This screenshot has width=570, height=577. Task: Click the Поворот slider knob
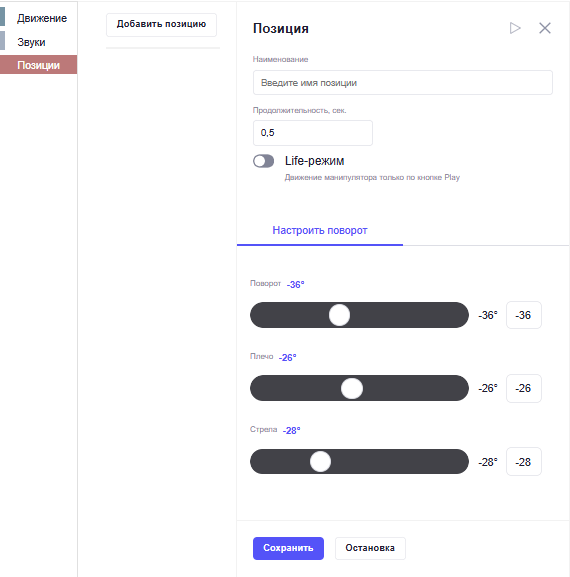(x=339, y=315)
